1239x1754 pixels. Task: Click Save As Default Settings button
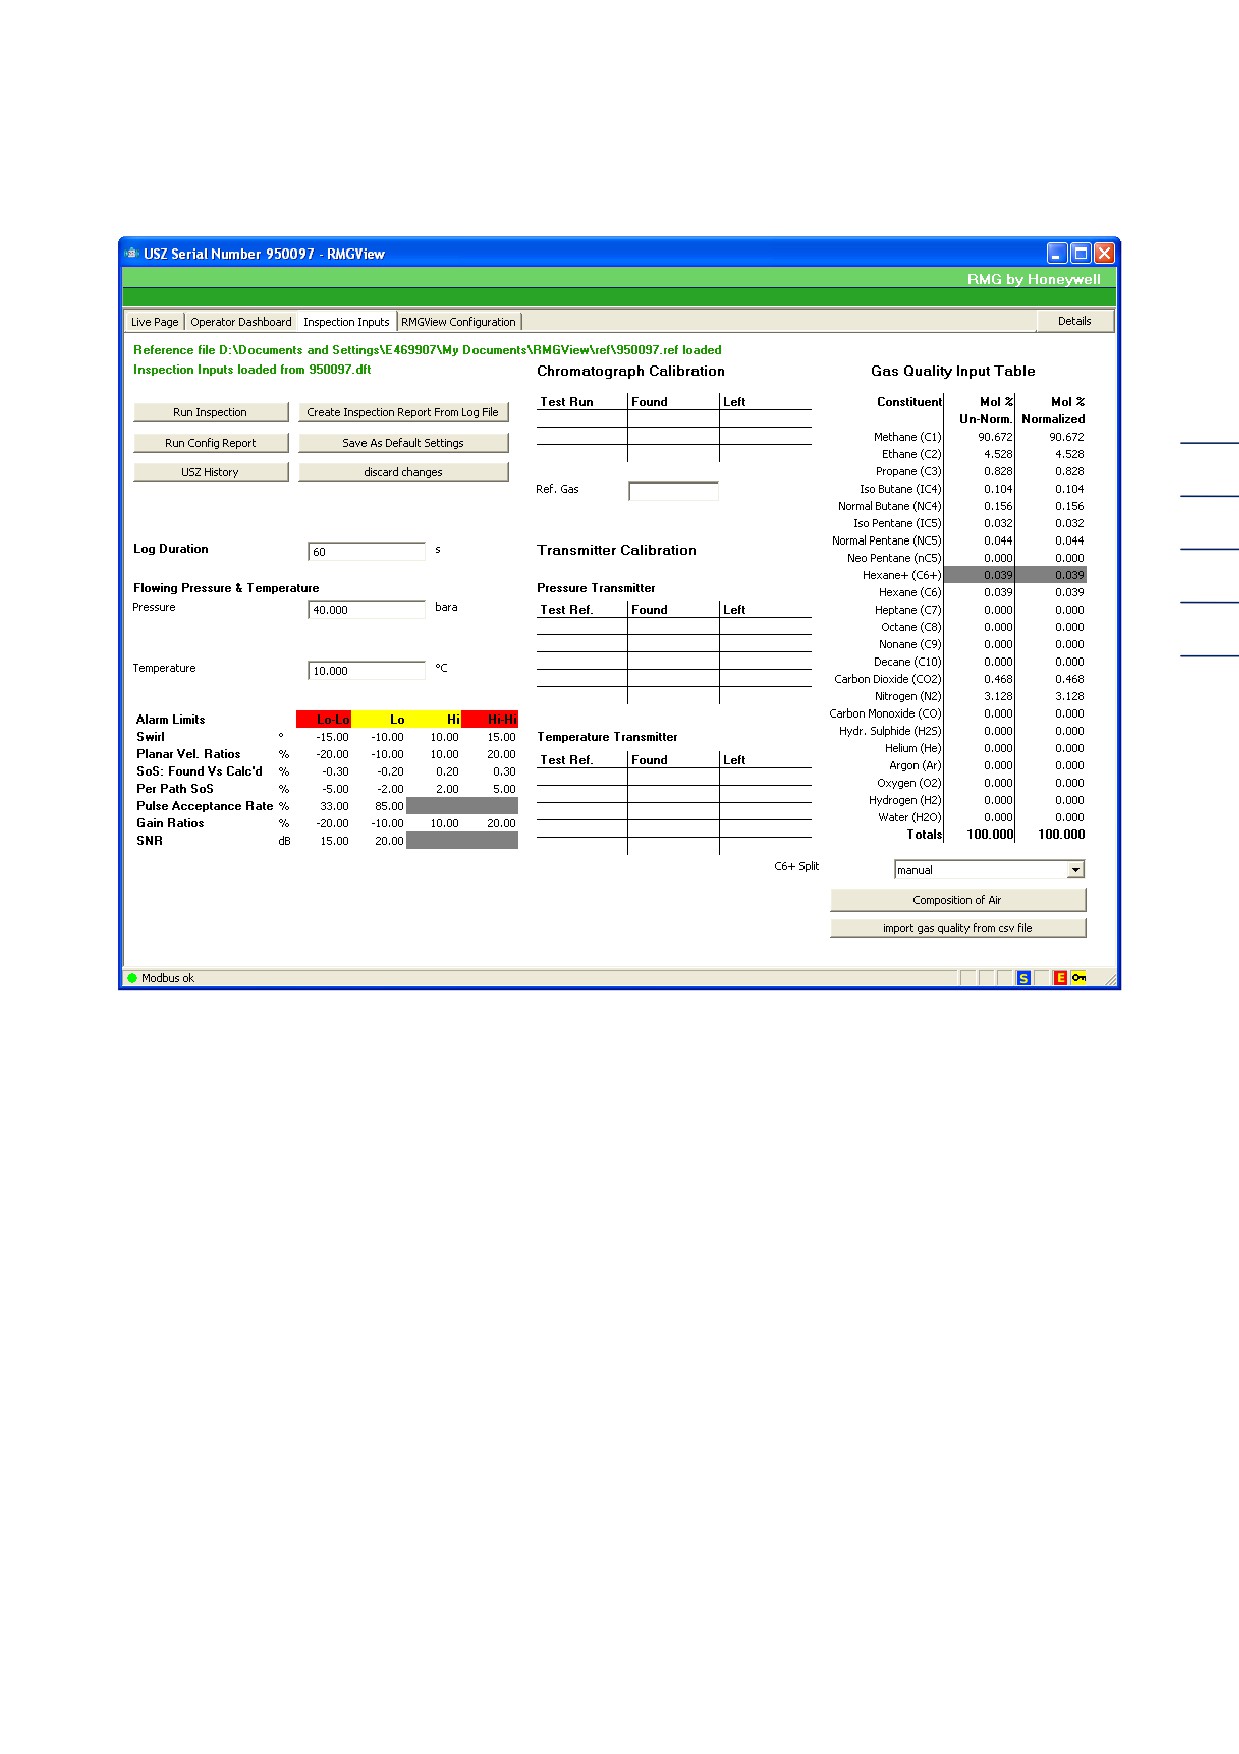pyautogui.click(x=403, y=443)
